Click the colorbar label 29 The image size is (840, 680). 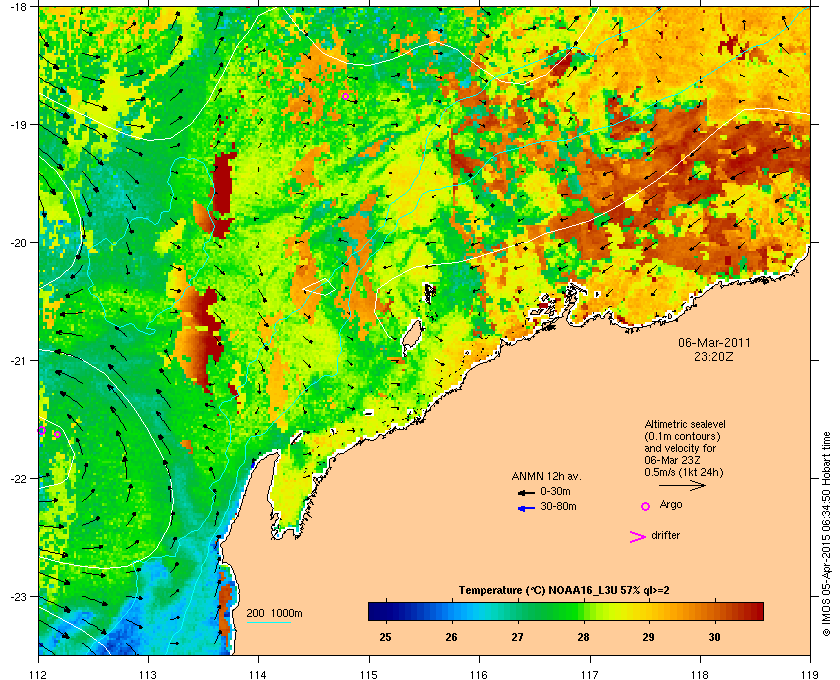pyautogui.click(x=648, y=637)
